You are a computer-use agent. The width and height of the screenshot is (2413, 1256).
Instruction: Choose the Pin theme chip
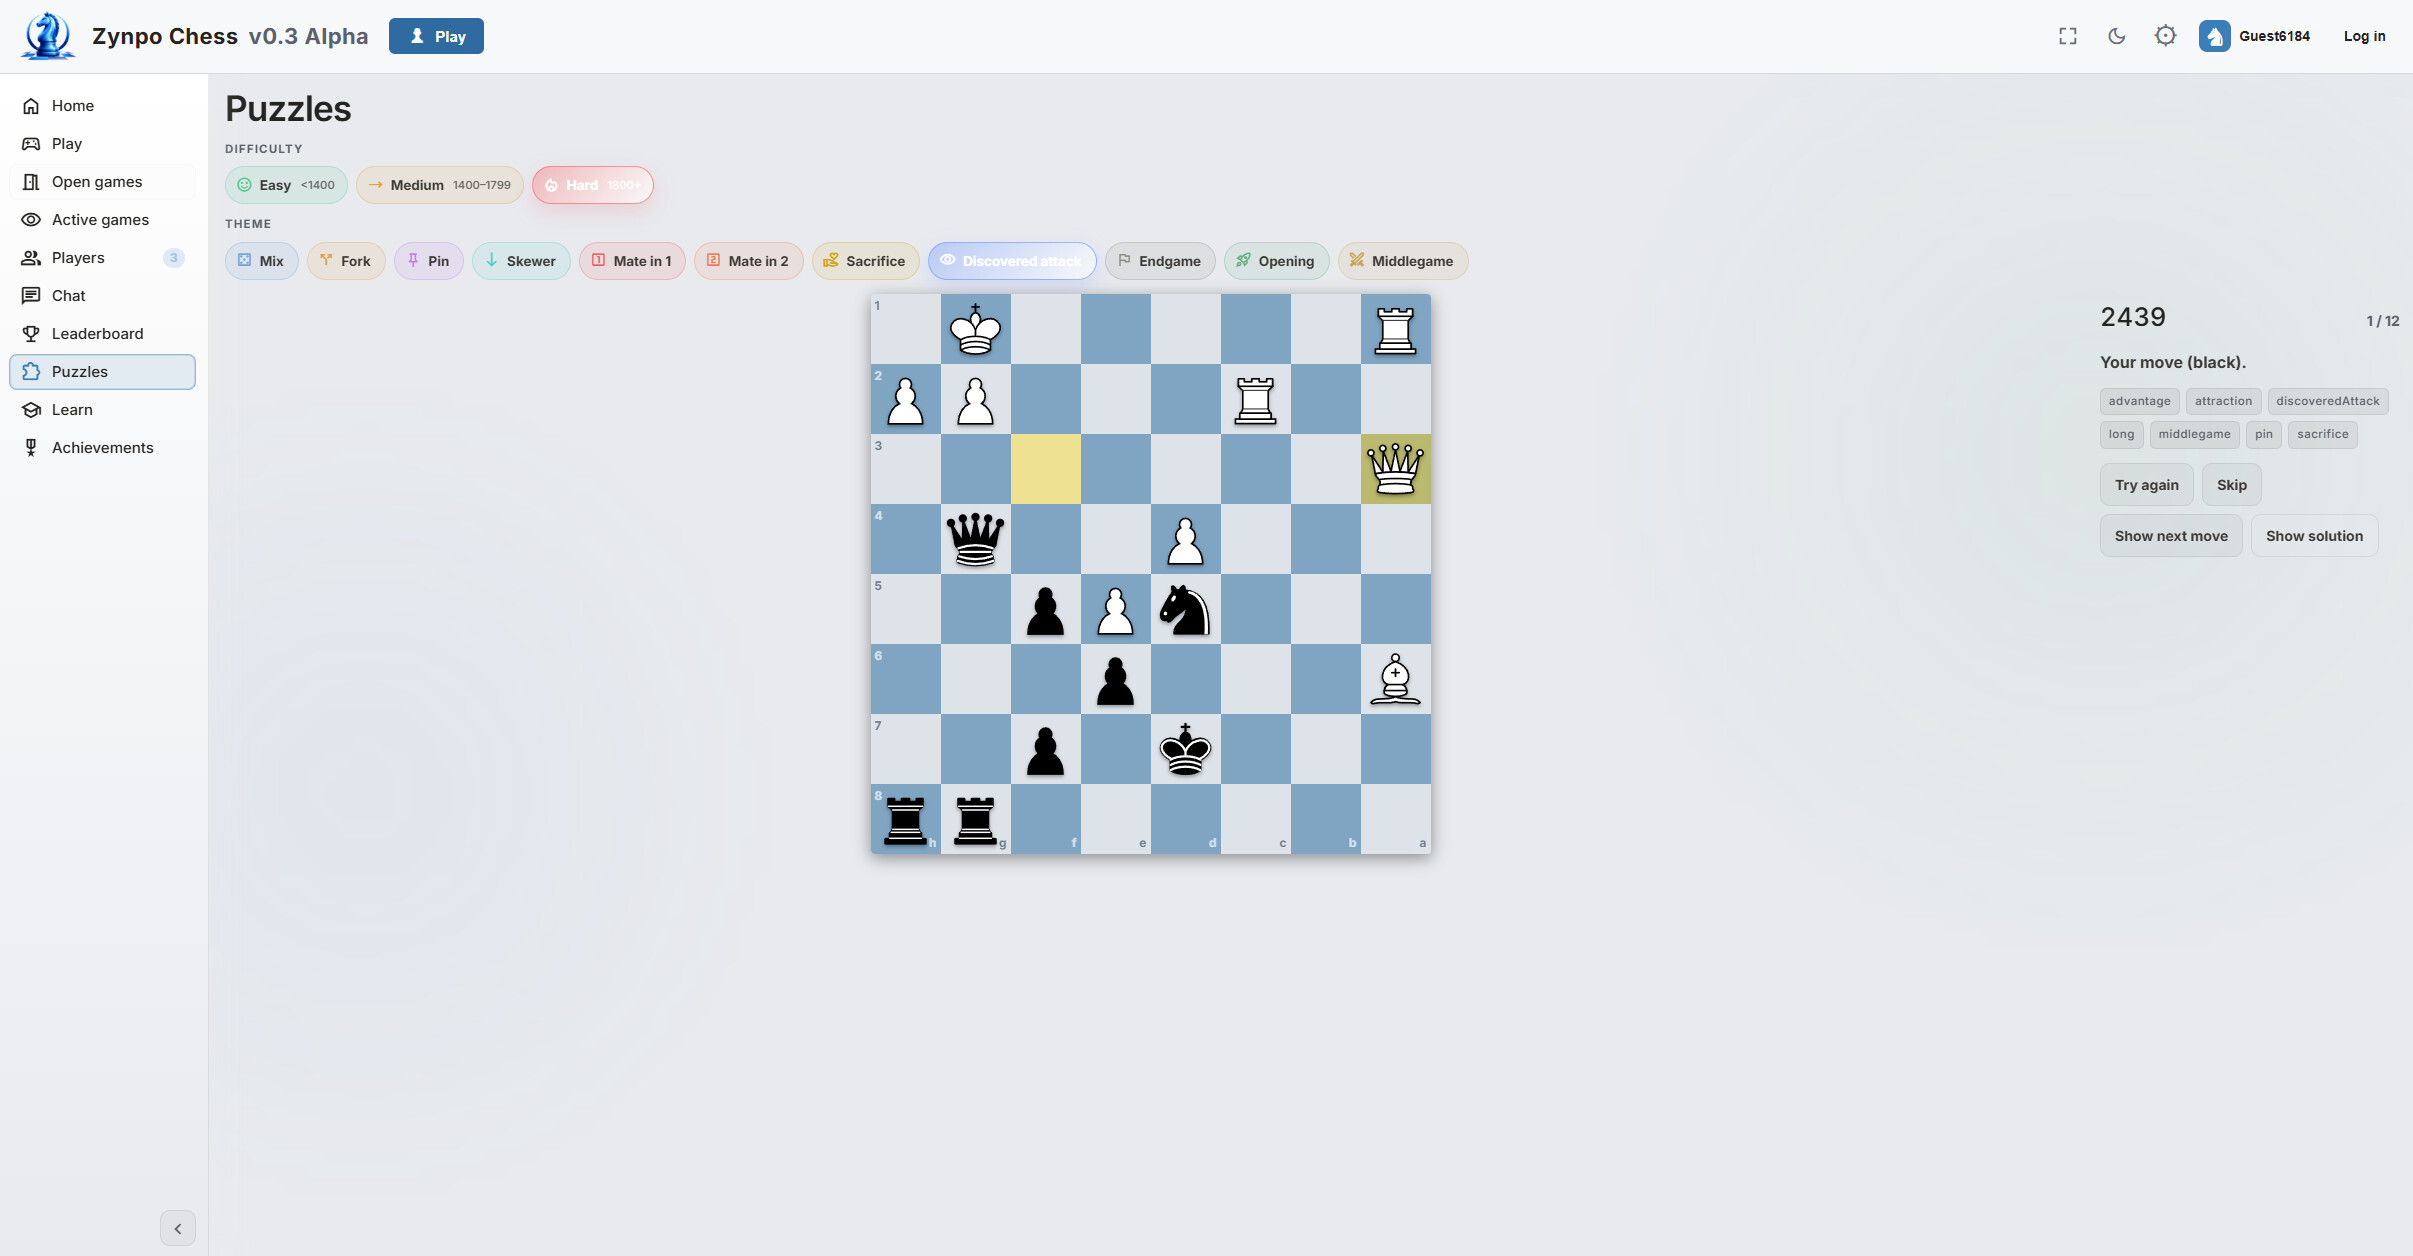pyautogui.click(x=428, y=261)
